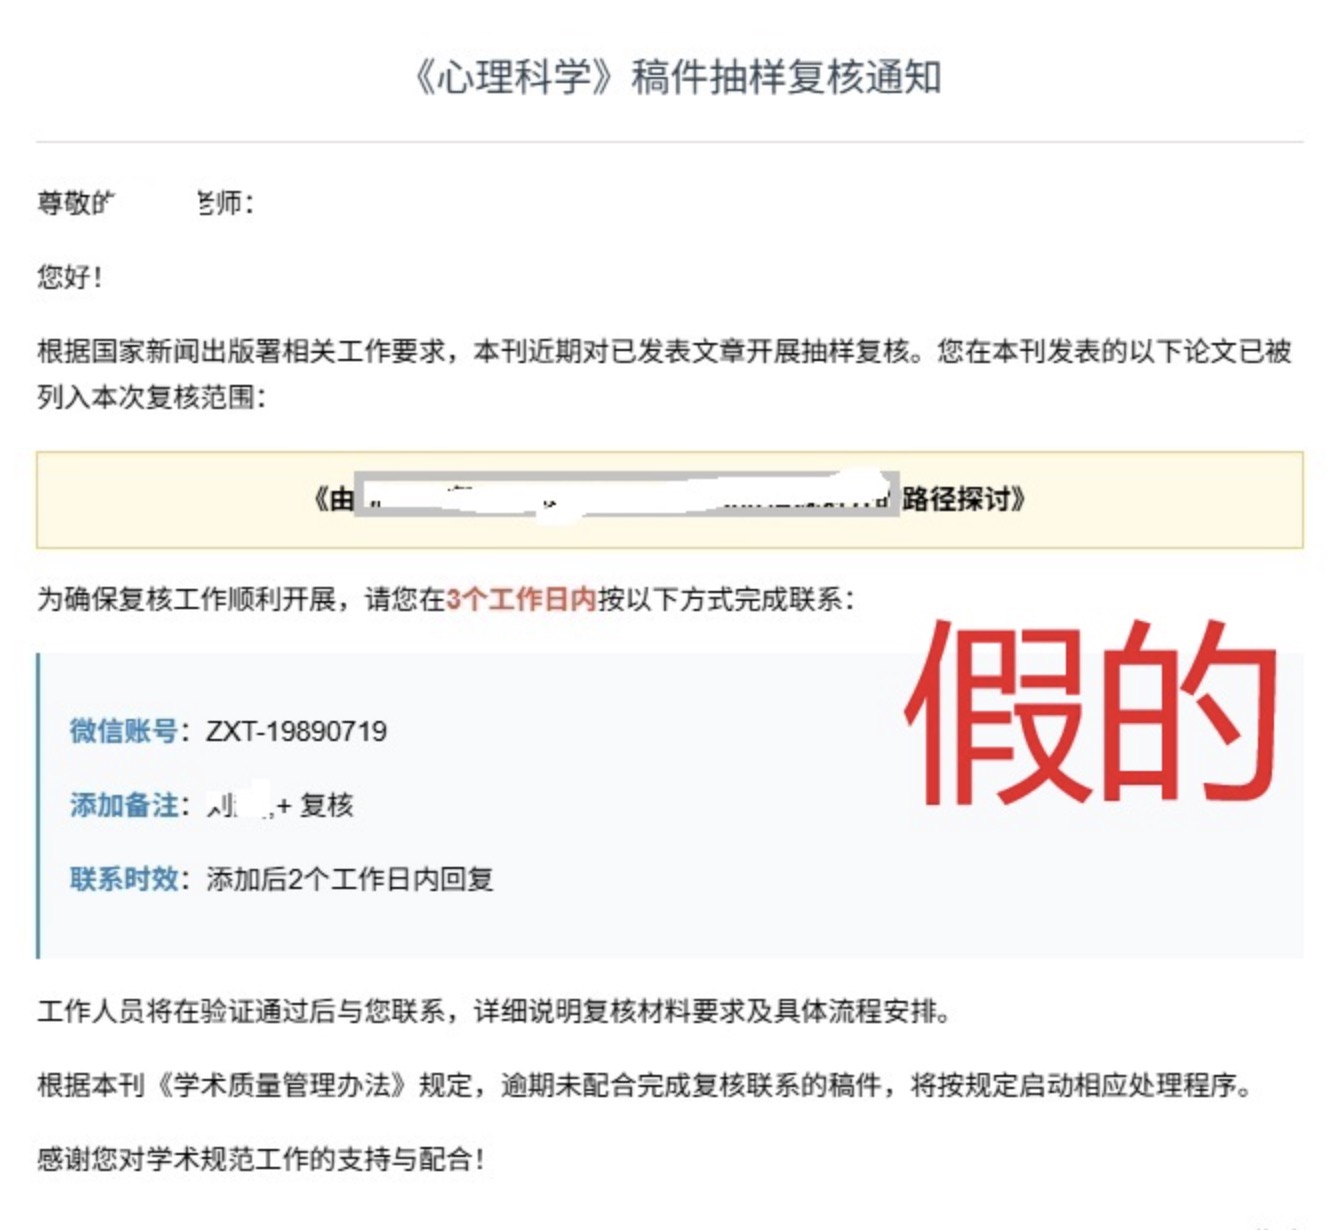Select the 您好! greeting text

click(70, 277)
